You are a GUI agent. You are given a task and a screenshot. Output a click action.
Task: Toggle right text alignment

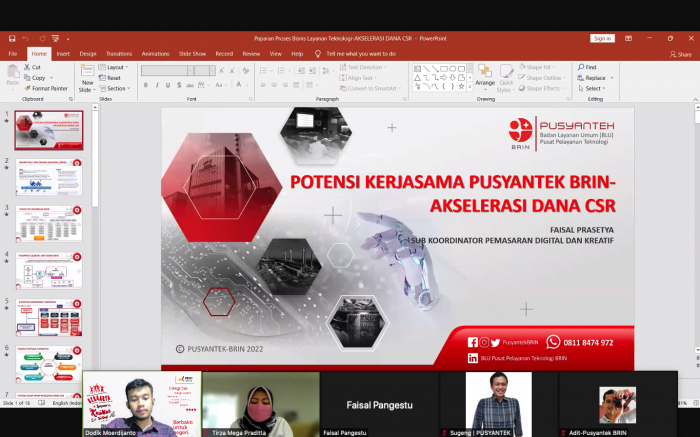(285, 85)
